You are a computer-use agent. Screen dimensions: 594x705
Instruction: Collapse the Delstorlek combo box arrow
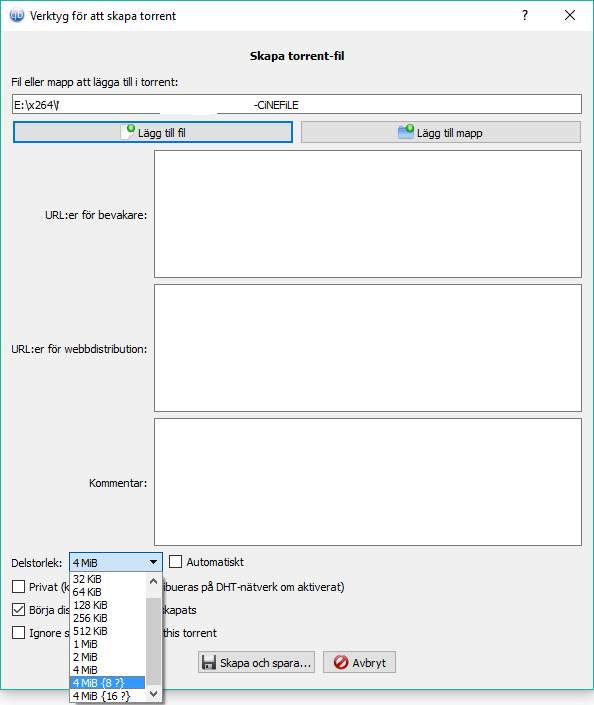(x=153, y=562)
